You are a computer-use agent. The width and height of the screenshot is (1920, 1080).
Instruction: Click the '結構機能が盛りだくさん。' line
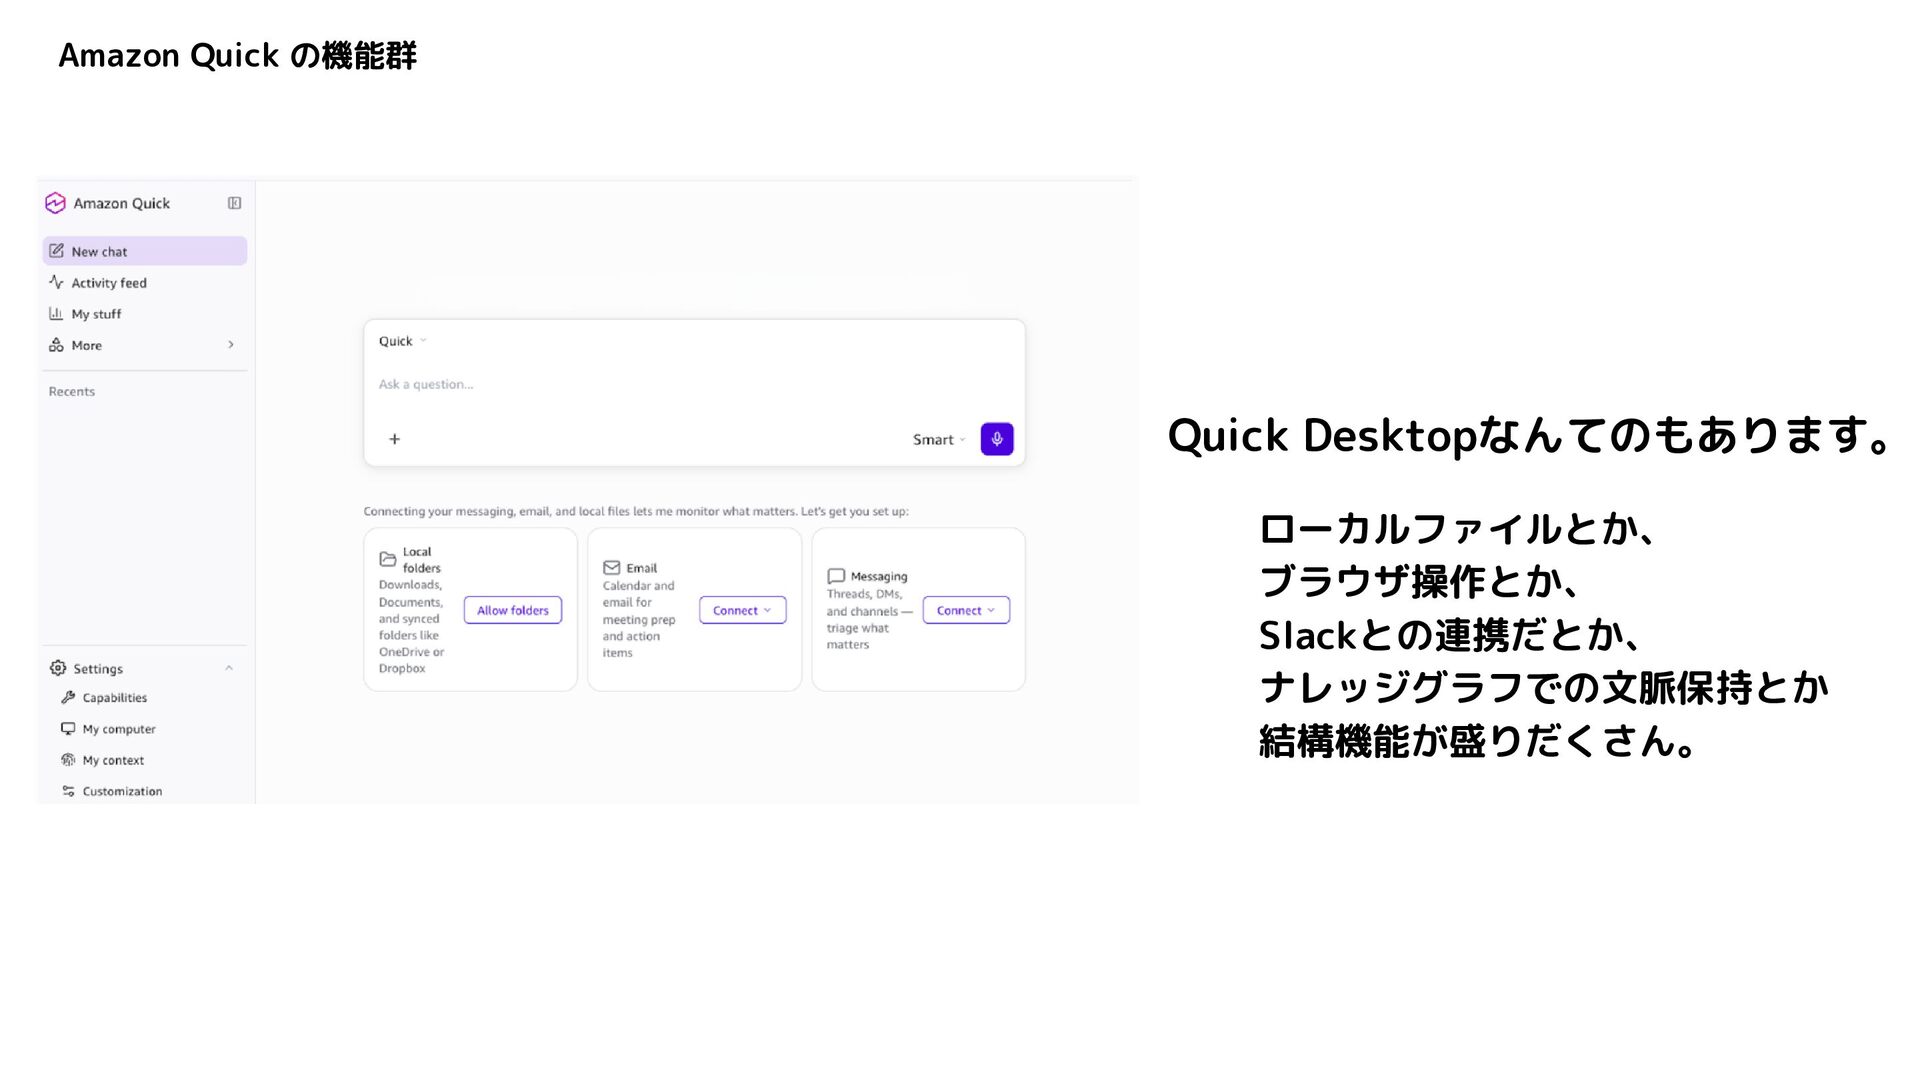tap(1478, 740)
